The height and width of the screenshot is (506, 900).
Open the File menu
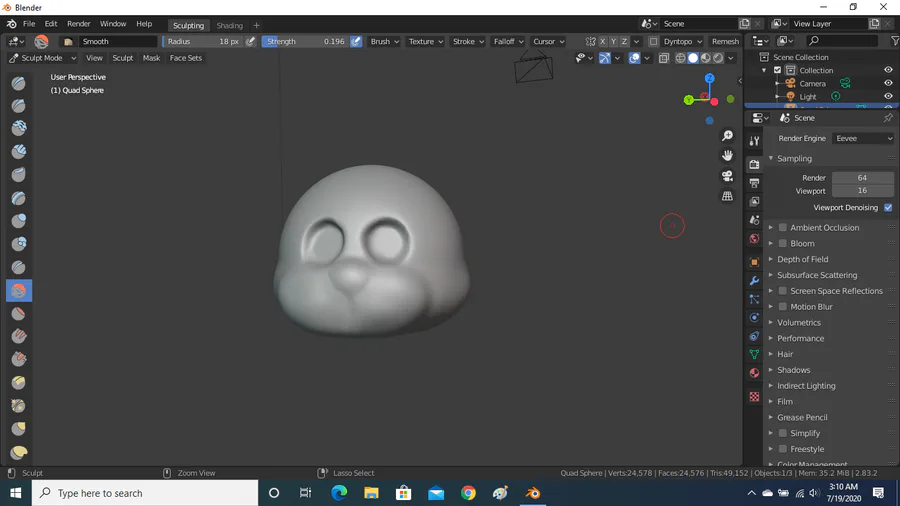pos(29,24)
